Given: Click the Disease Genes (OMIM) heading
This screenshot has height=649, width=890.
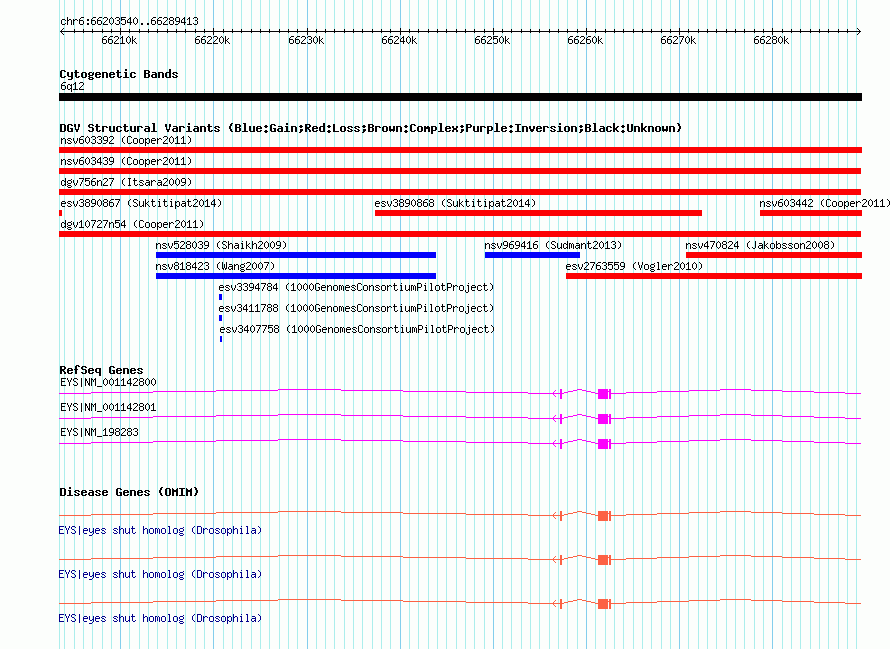Looking at the screenshot, I should click(x=129, y=492).
